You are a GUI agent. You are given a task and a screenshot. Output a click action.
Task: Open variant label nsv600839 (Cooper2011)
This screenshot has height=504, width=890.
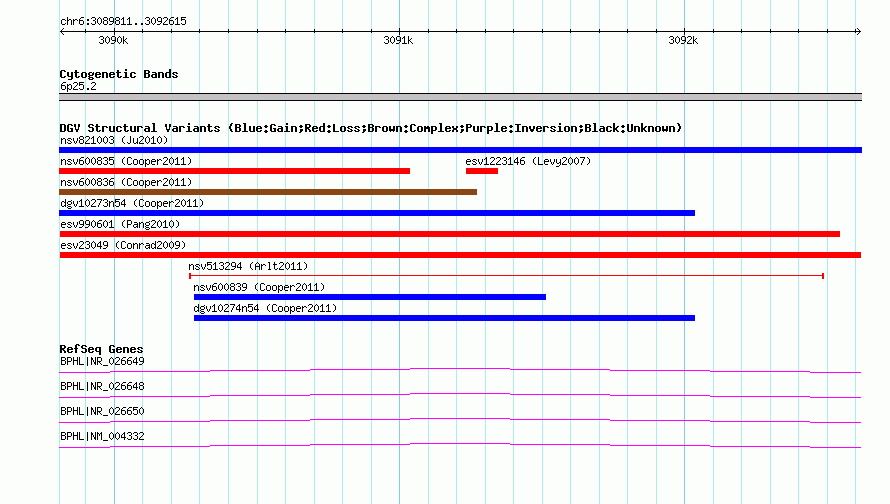click(x=259, y=287)
